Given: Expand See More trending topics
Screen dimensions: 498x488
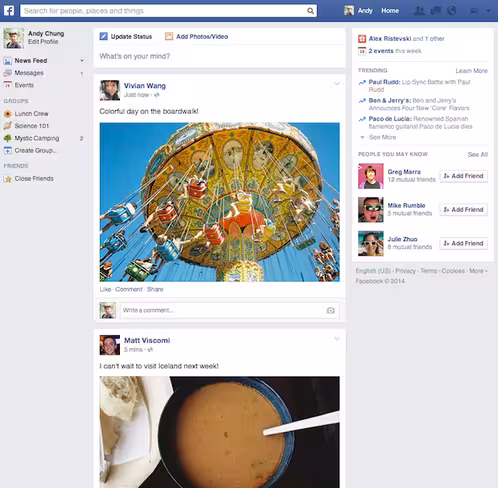Looking at the screenshot, I should 378,137.
